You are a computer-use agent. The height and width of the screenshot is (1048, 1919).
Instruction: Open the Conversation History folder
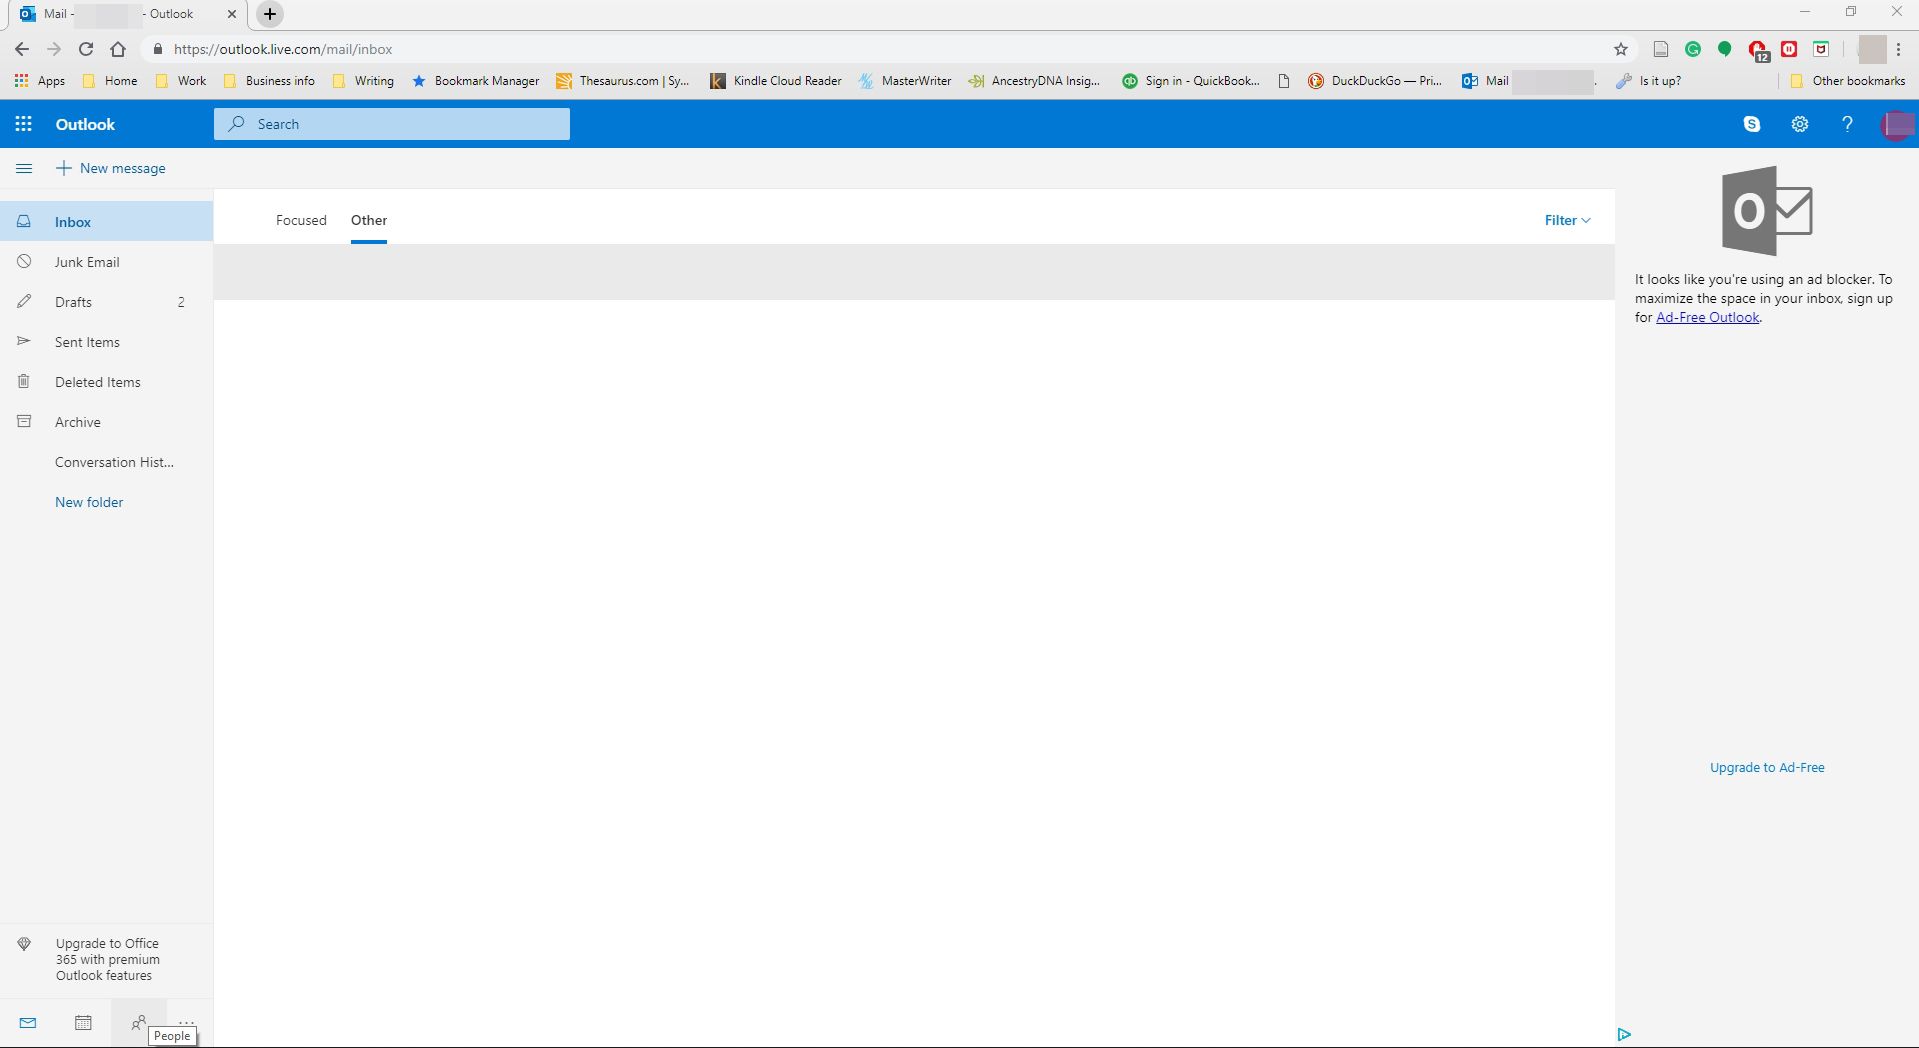106,462
